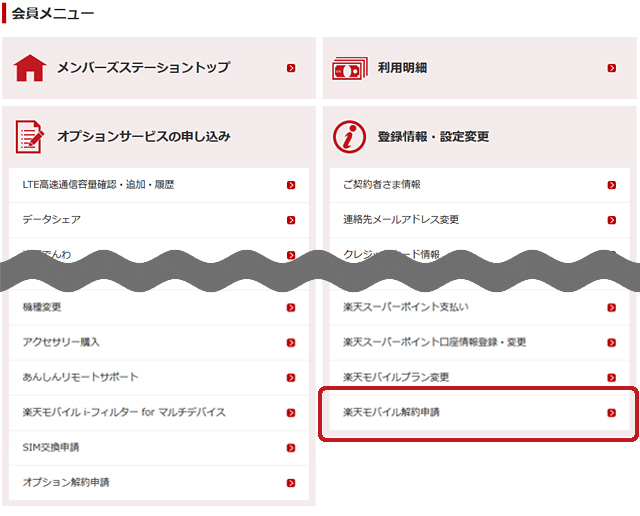640x516 pixels.
Task: Click arrow icon in メンバーズステーショントップ row
Action: (291, 68)
